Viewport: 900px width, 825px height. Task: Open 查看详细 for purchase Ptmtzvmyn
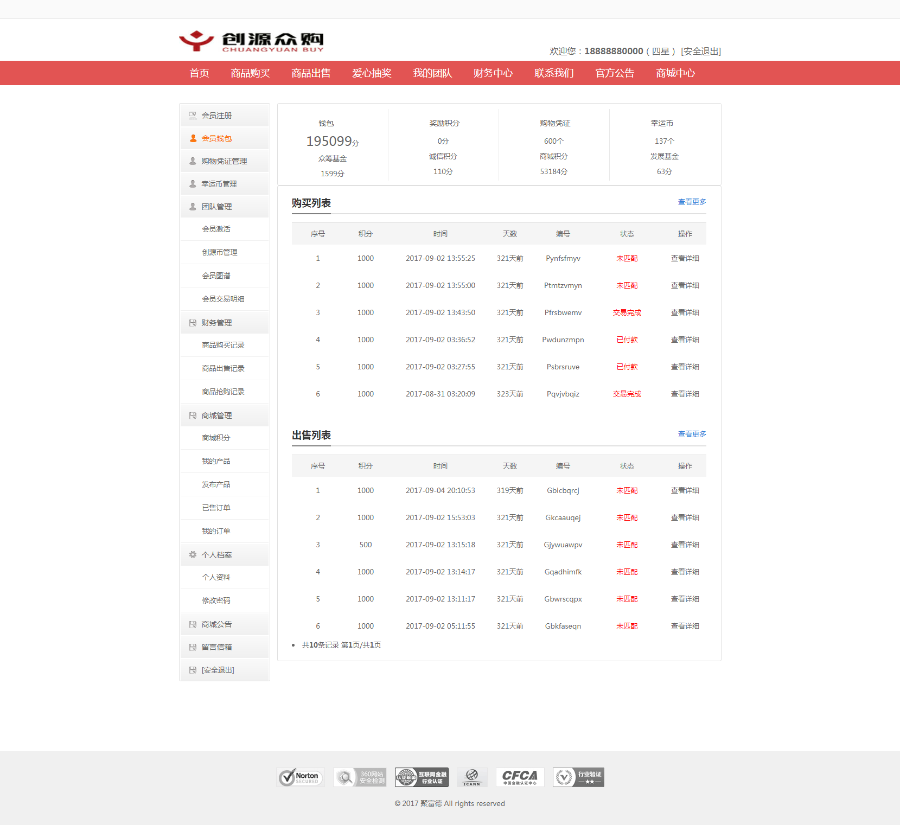(685, 285)
